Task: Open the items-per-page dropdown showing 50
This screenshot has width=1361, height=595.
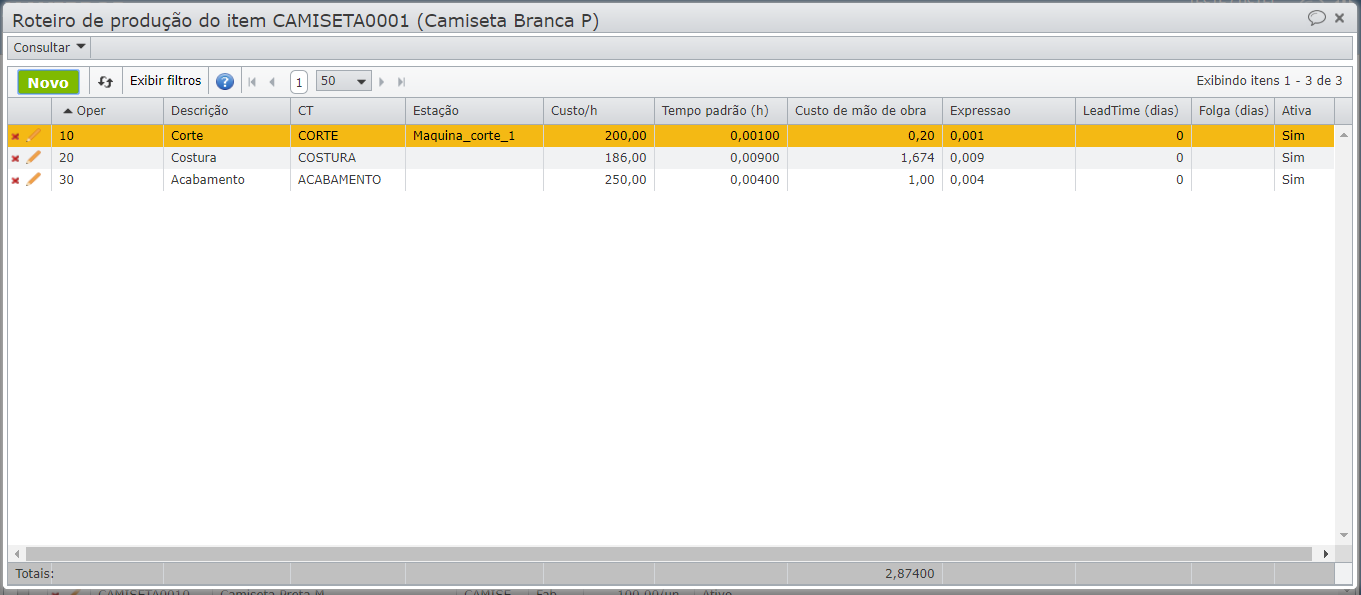Action: [344, 81]
